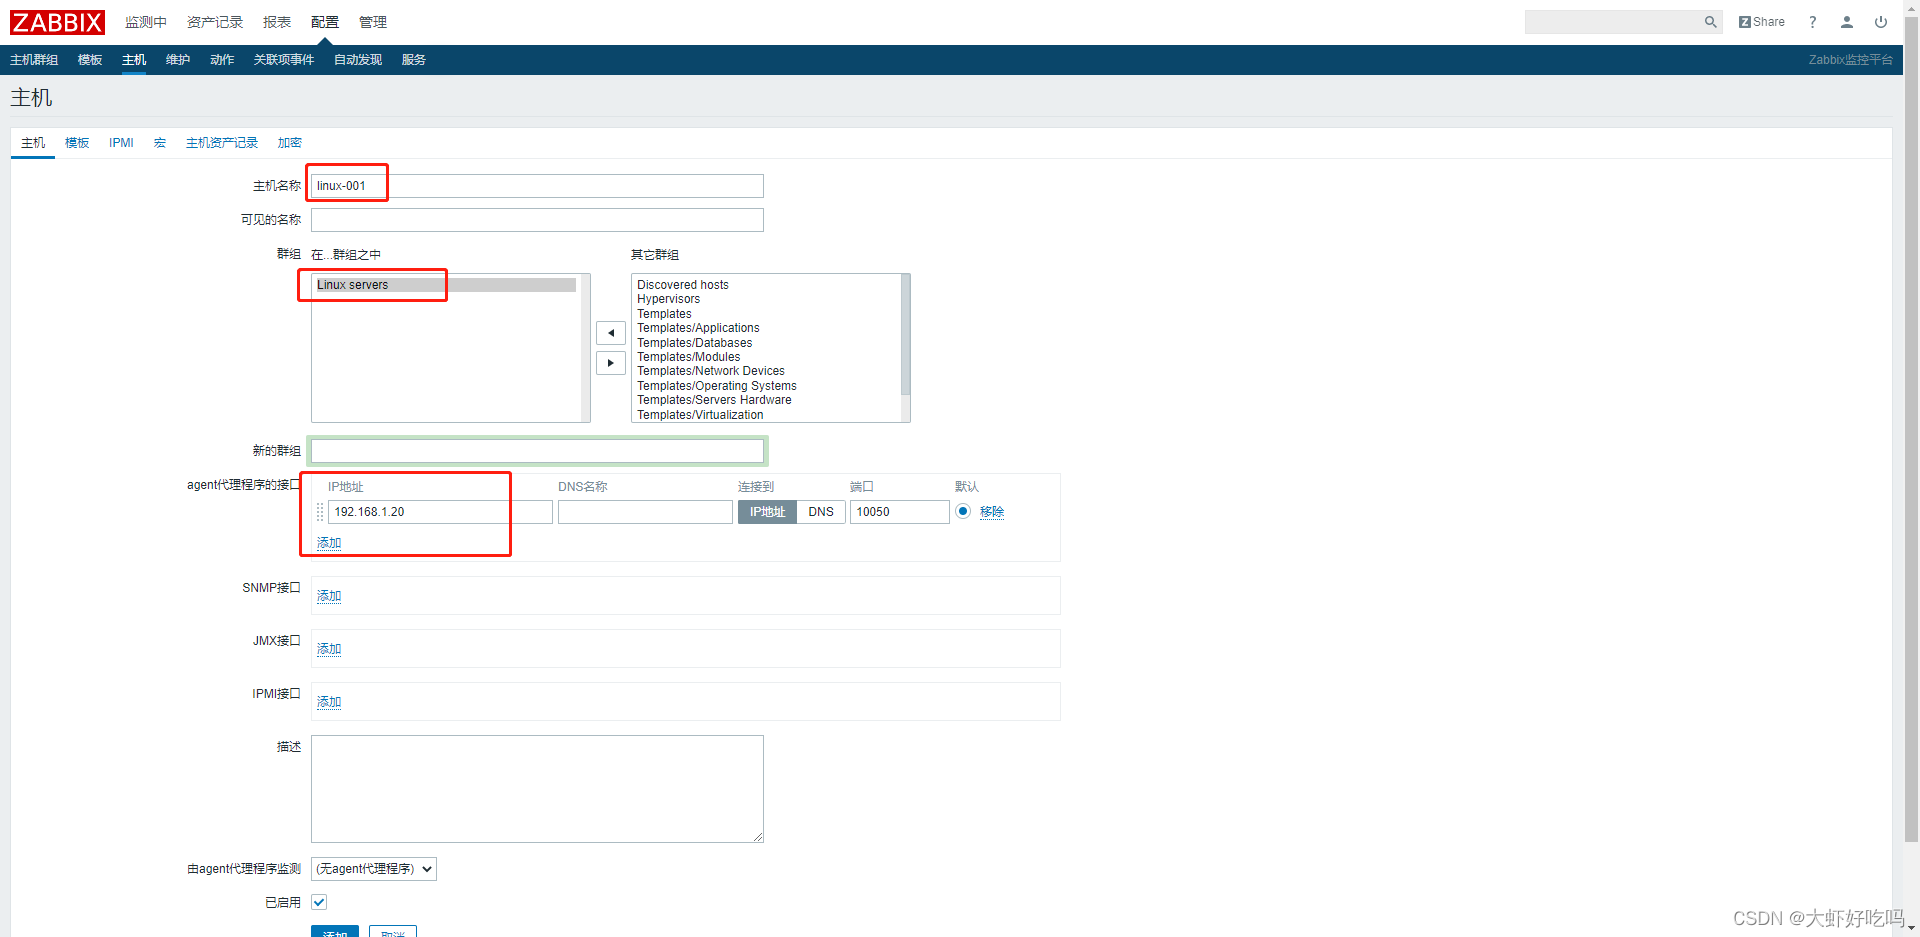
Task: Click the ZABBIX logo
Action: (x=57, y=22)
